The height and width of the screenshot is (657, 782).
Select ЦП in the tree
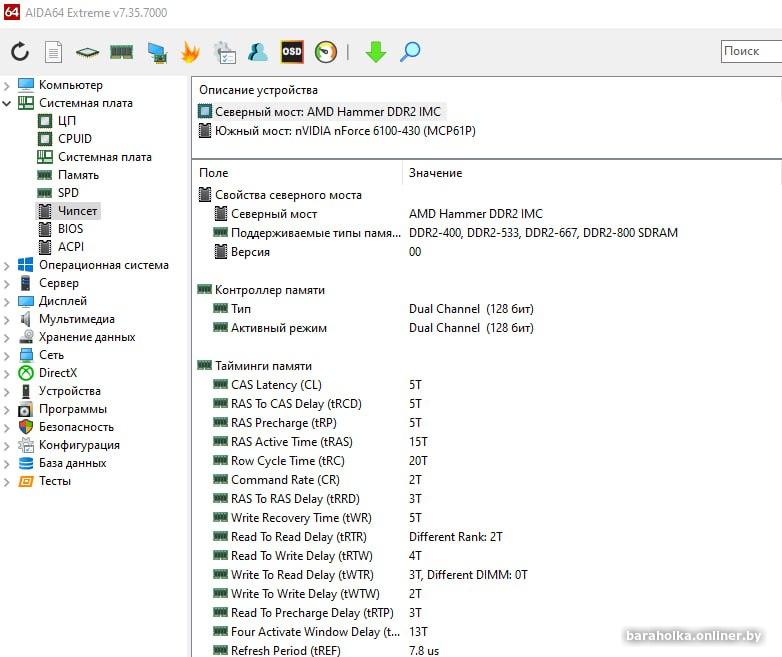tap(66, 121)
